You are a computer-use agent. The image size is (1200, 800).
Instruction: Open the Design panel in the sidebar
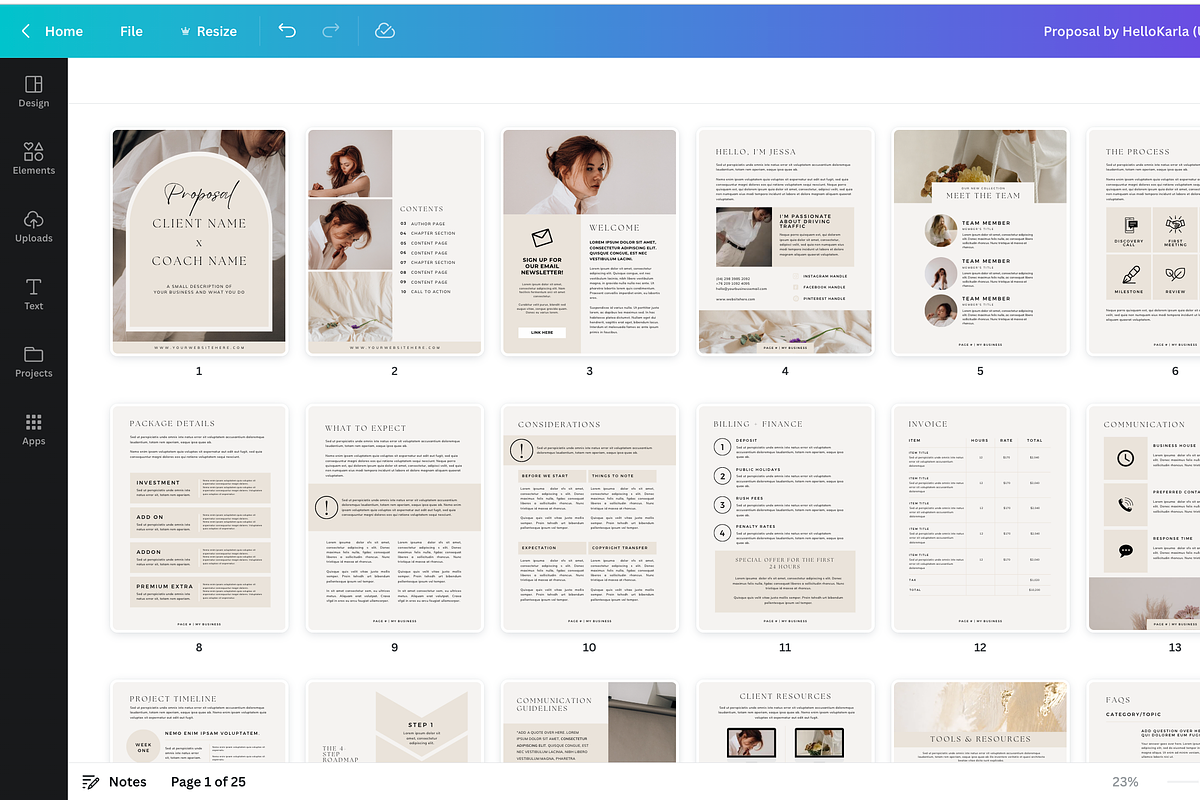click(x=33, y=90)
